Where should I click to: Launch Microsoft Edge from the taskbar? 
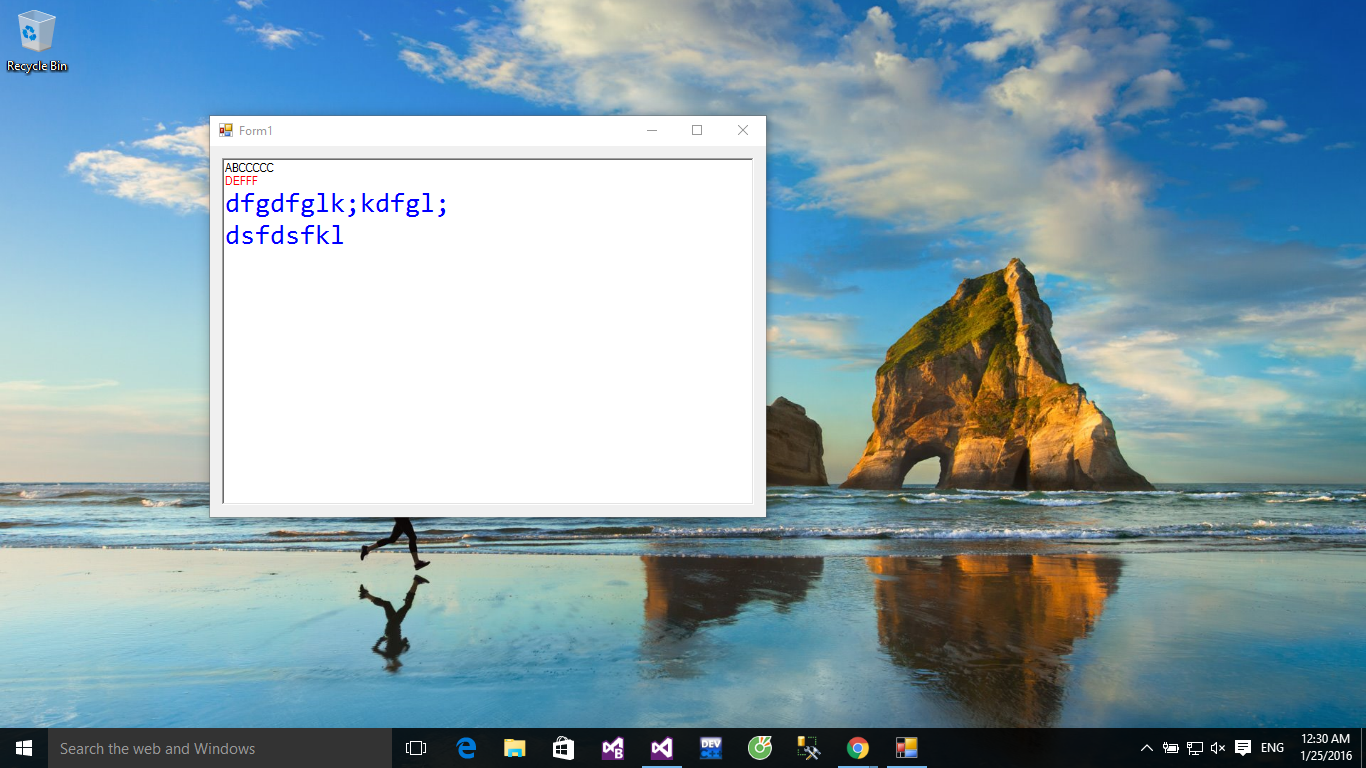pos(466,748)
